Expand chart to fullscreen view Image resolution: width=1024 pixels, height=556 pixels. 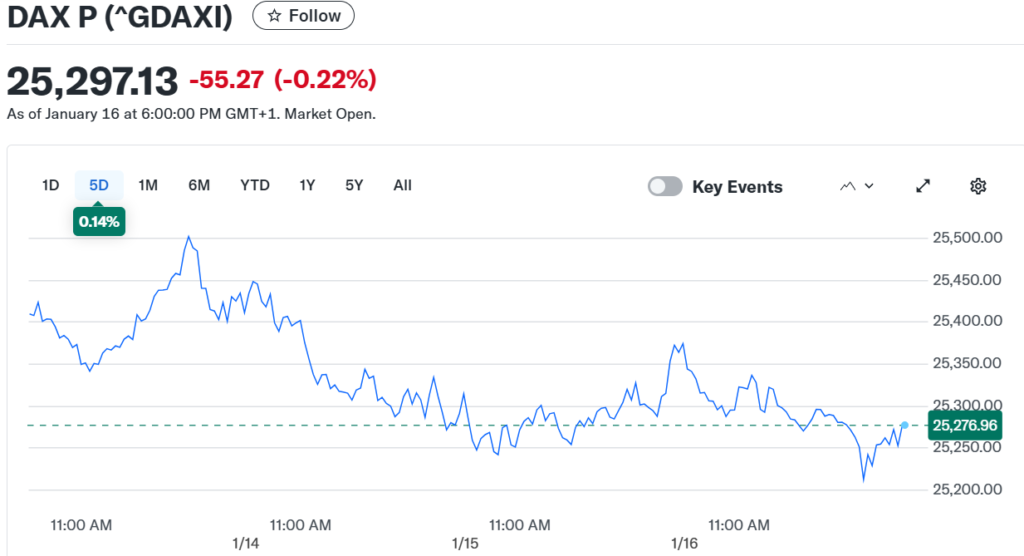[x=923, y=186]
